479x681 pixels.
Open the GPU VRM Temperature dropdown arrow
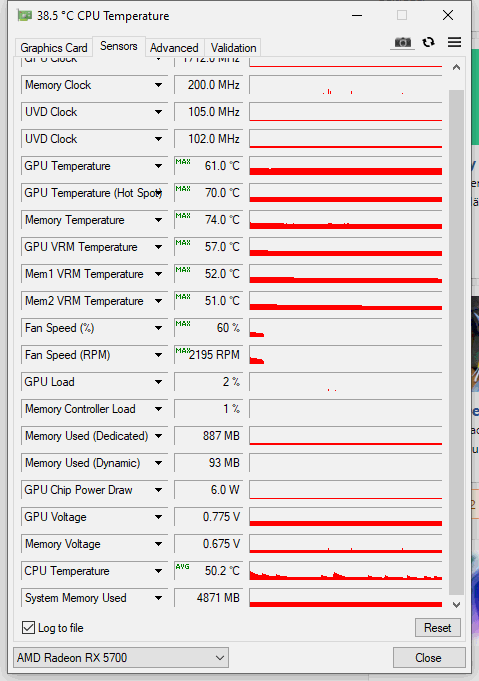coord(159,247)
